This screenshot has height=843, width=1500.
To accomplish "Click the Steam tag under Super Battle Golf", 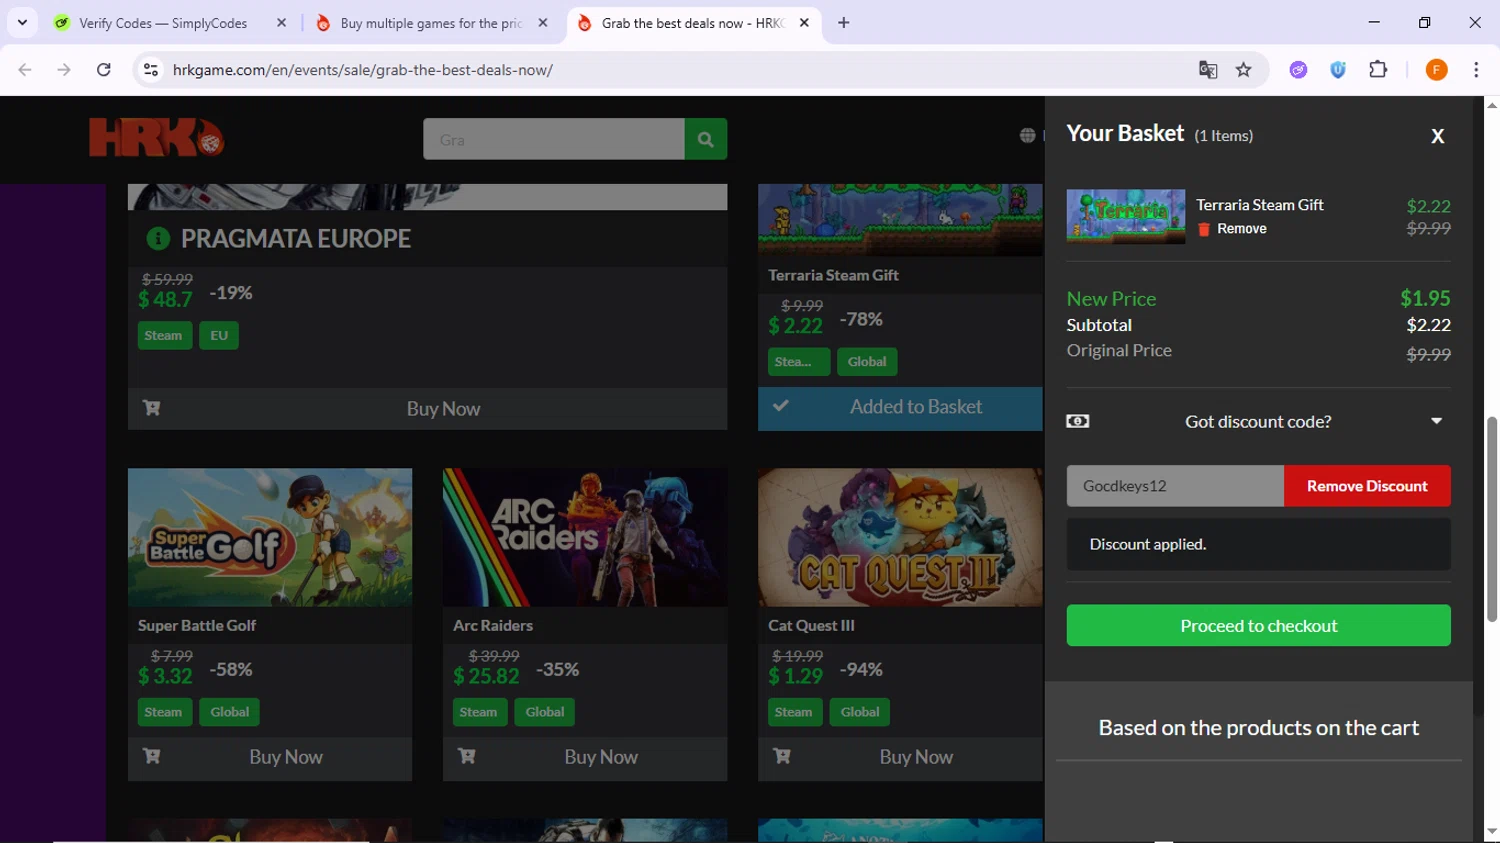I will pyautogui.click(x=163, y=712).
